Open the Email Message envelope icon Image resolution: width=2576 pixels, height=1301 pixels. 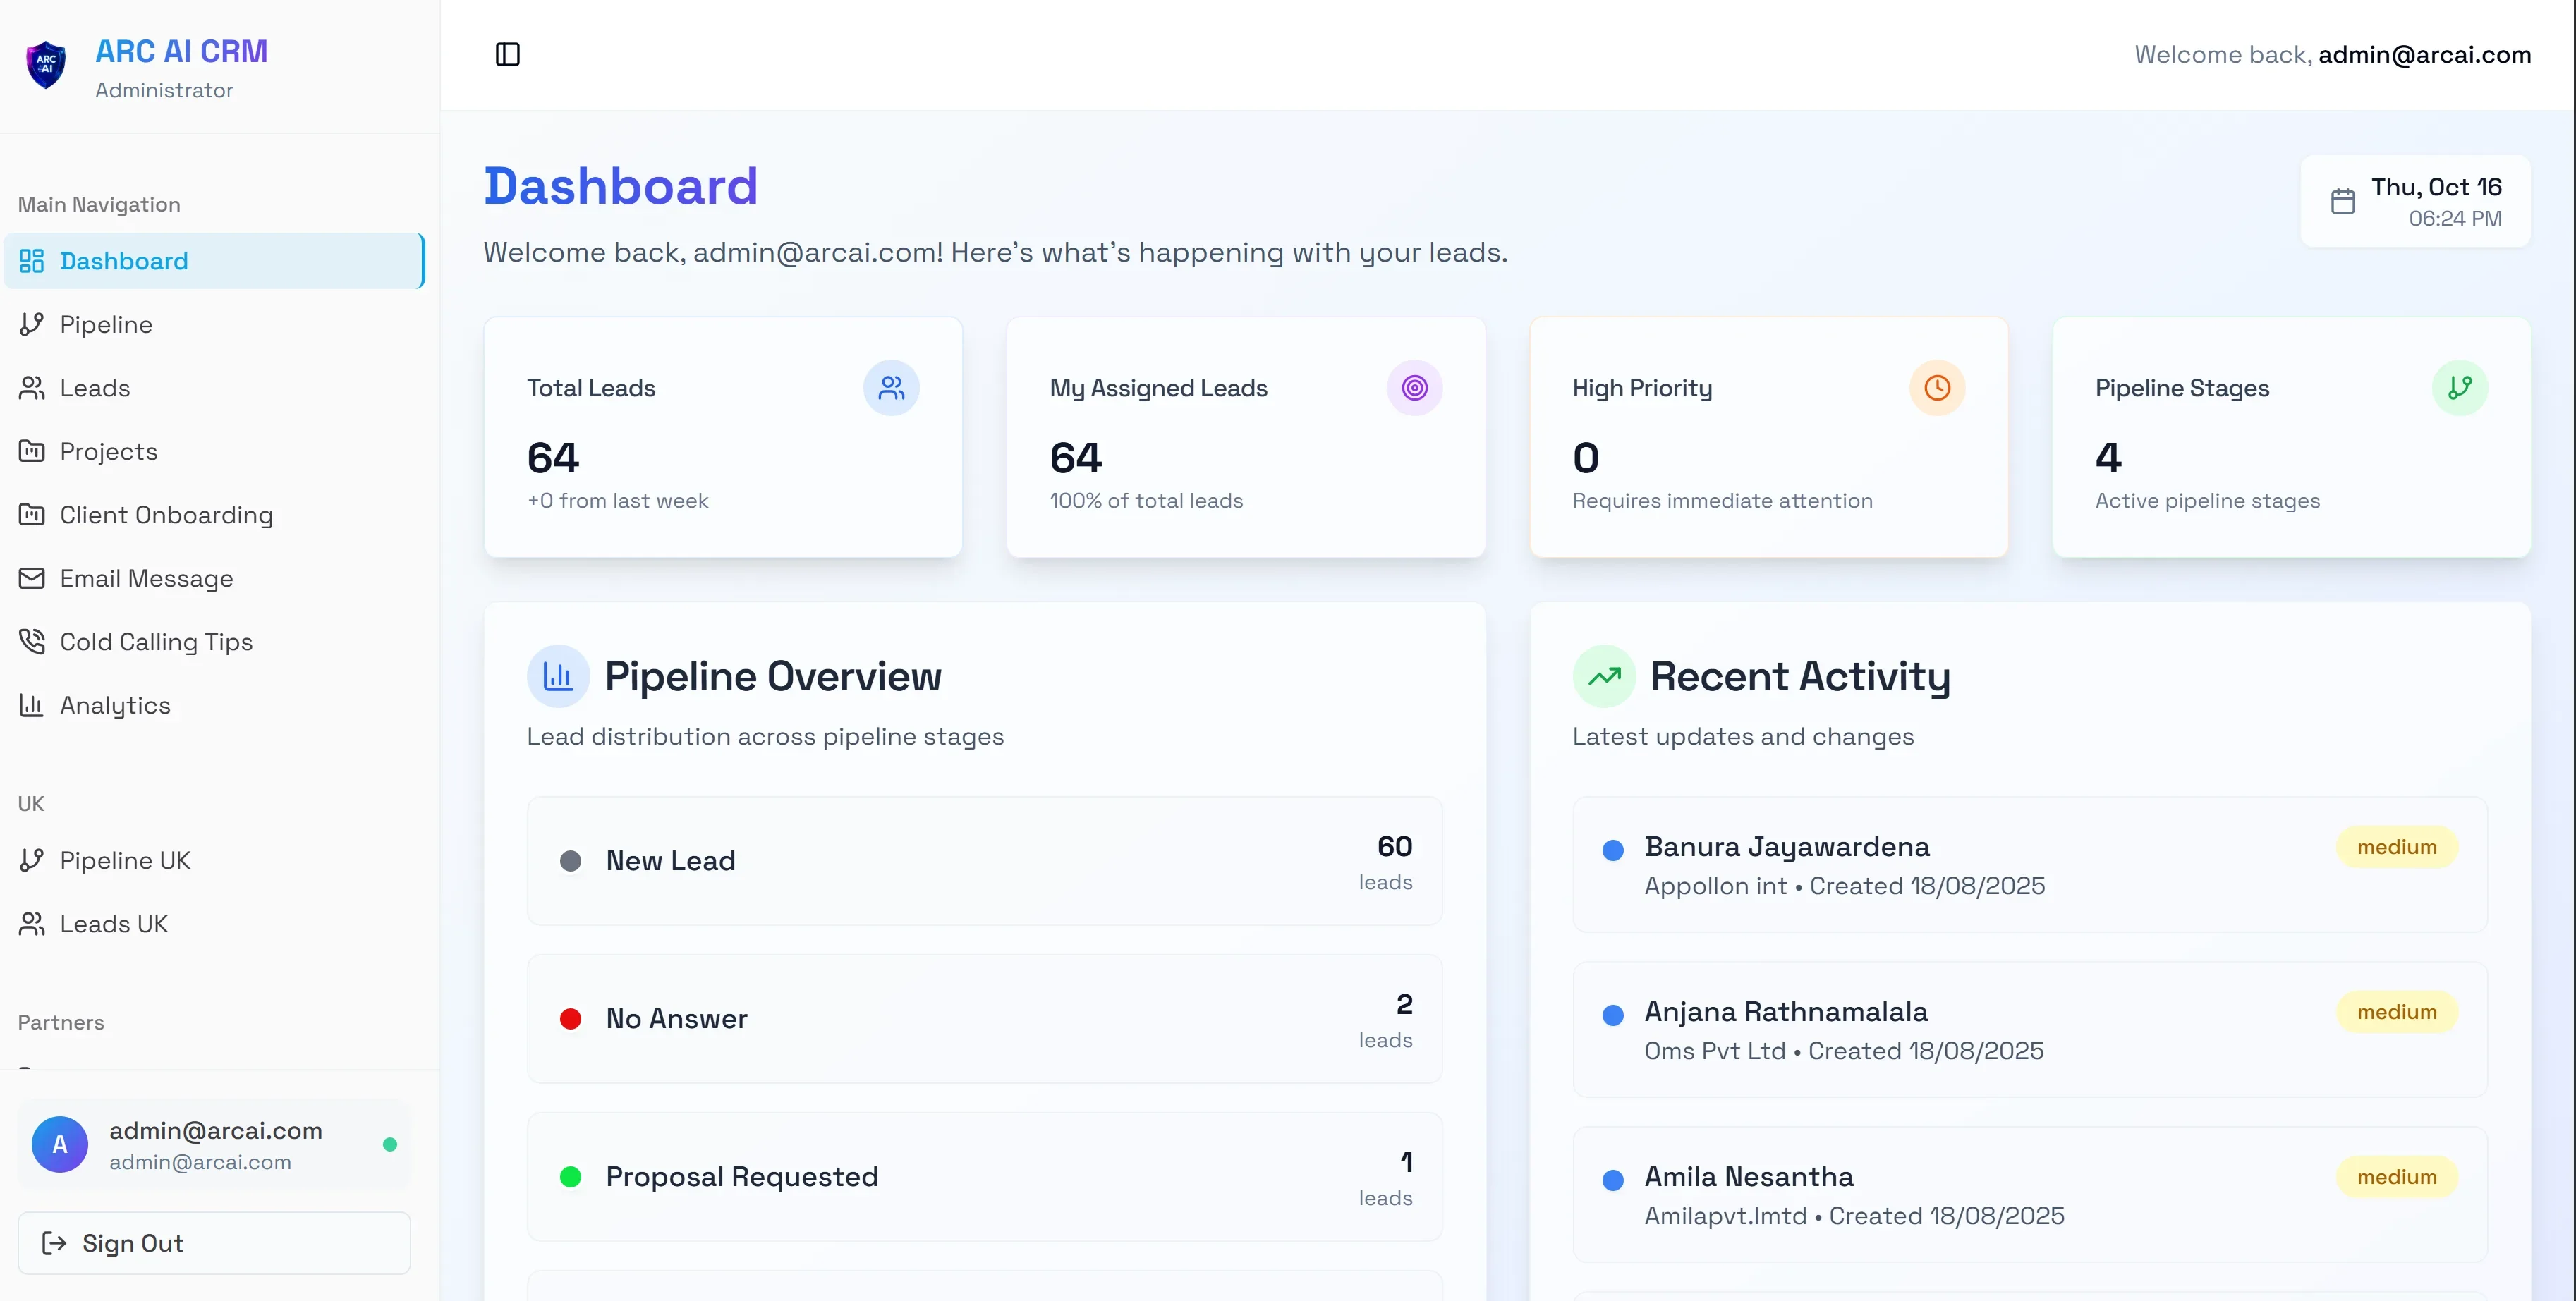click(x=31, y=578)
